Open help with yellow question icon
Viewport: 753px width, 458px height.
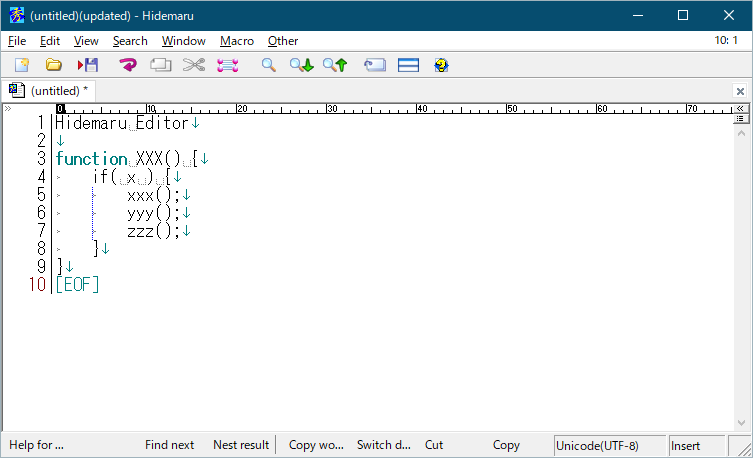coord(441,65)
